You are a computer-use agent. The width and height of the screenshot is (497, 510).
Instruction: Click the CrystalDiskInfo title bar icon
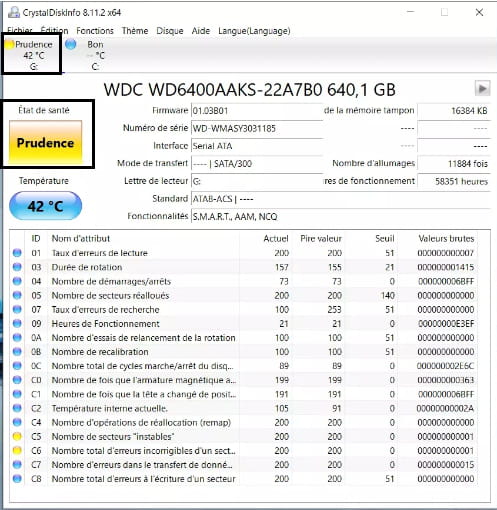coord(14,12)
